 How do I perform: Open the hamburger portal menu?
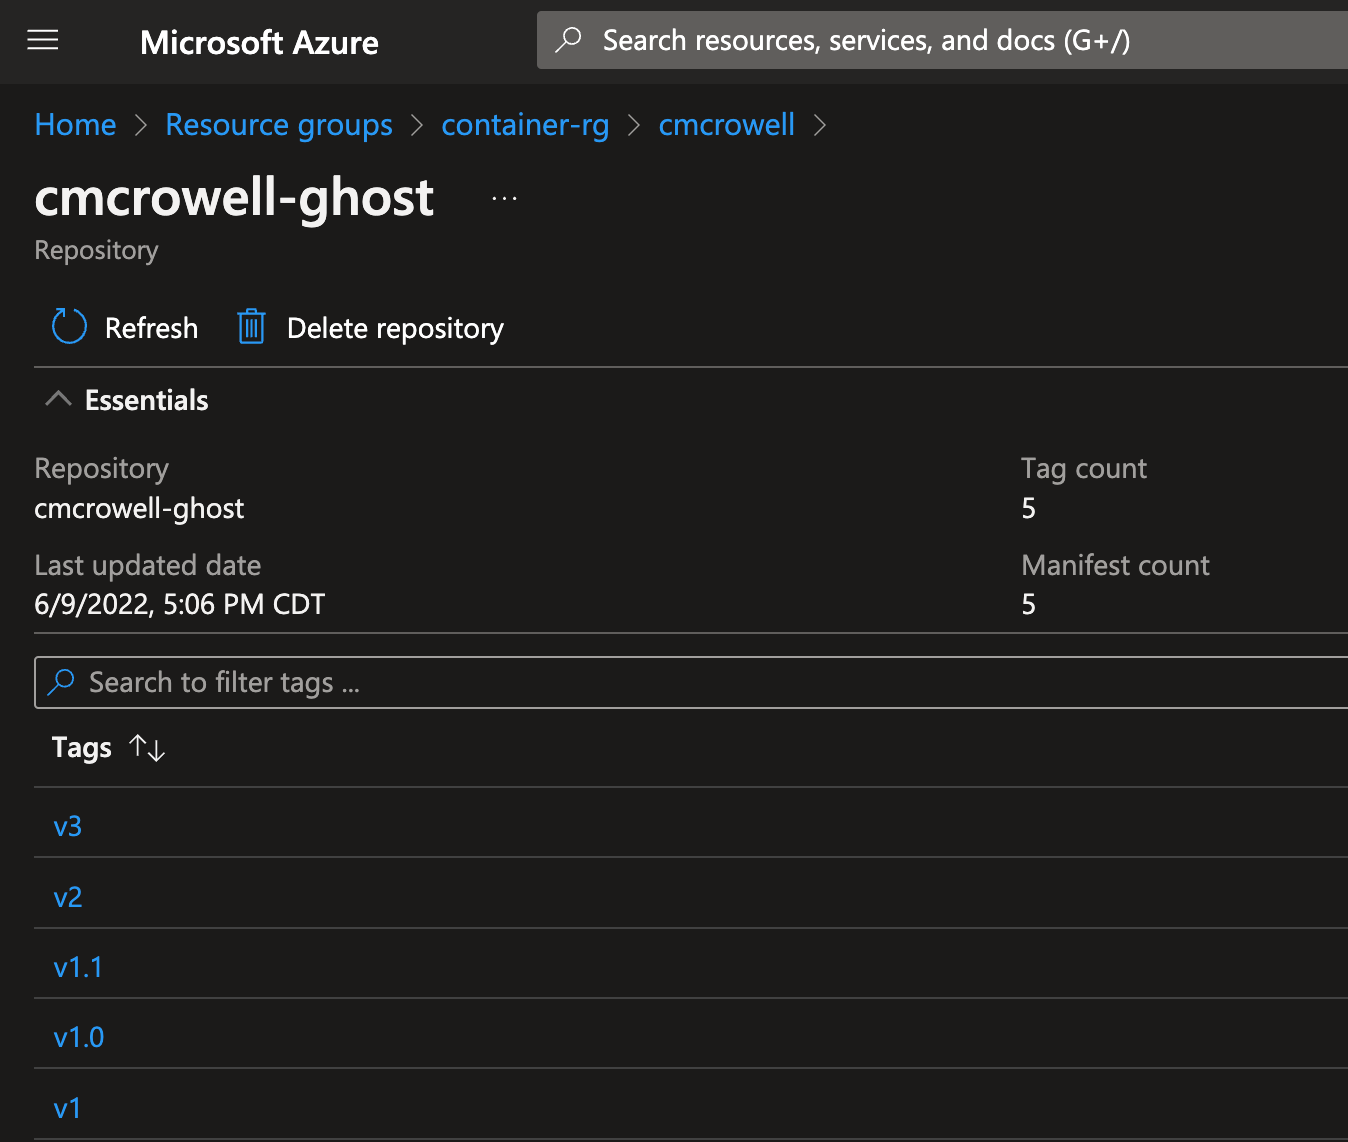43,41
